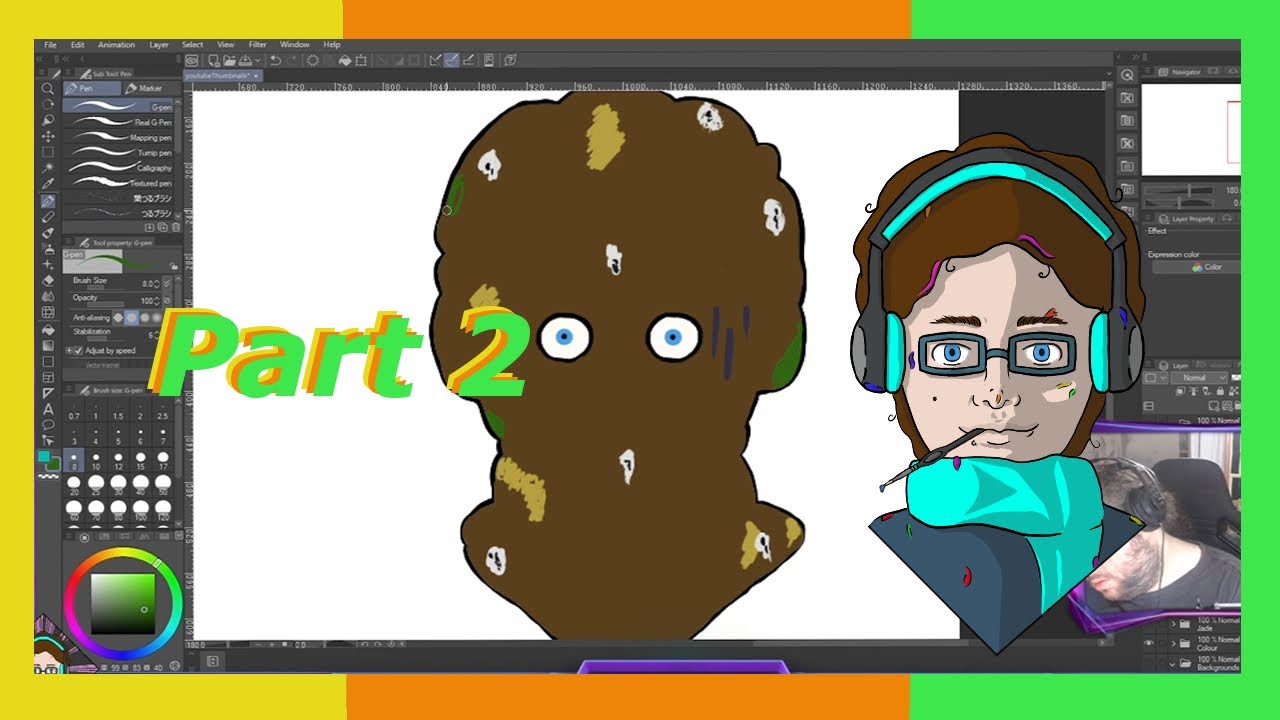Select the active Pen tool
This screenshot has height=720, width=1280.
tap(48, 201)
